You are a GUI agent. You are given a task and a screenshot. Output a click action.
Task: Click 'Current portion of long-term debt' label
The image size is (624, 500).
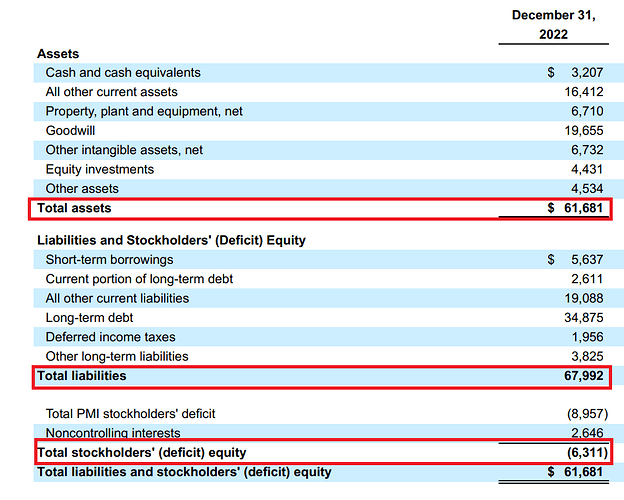139,279
